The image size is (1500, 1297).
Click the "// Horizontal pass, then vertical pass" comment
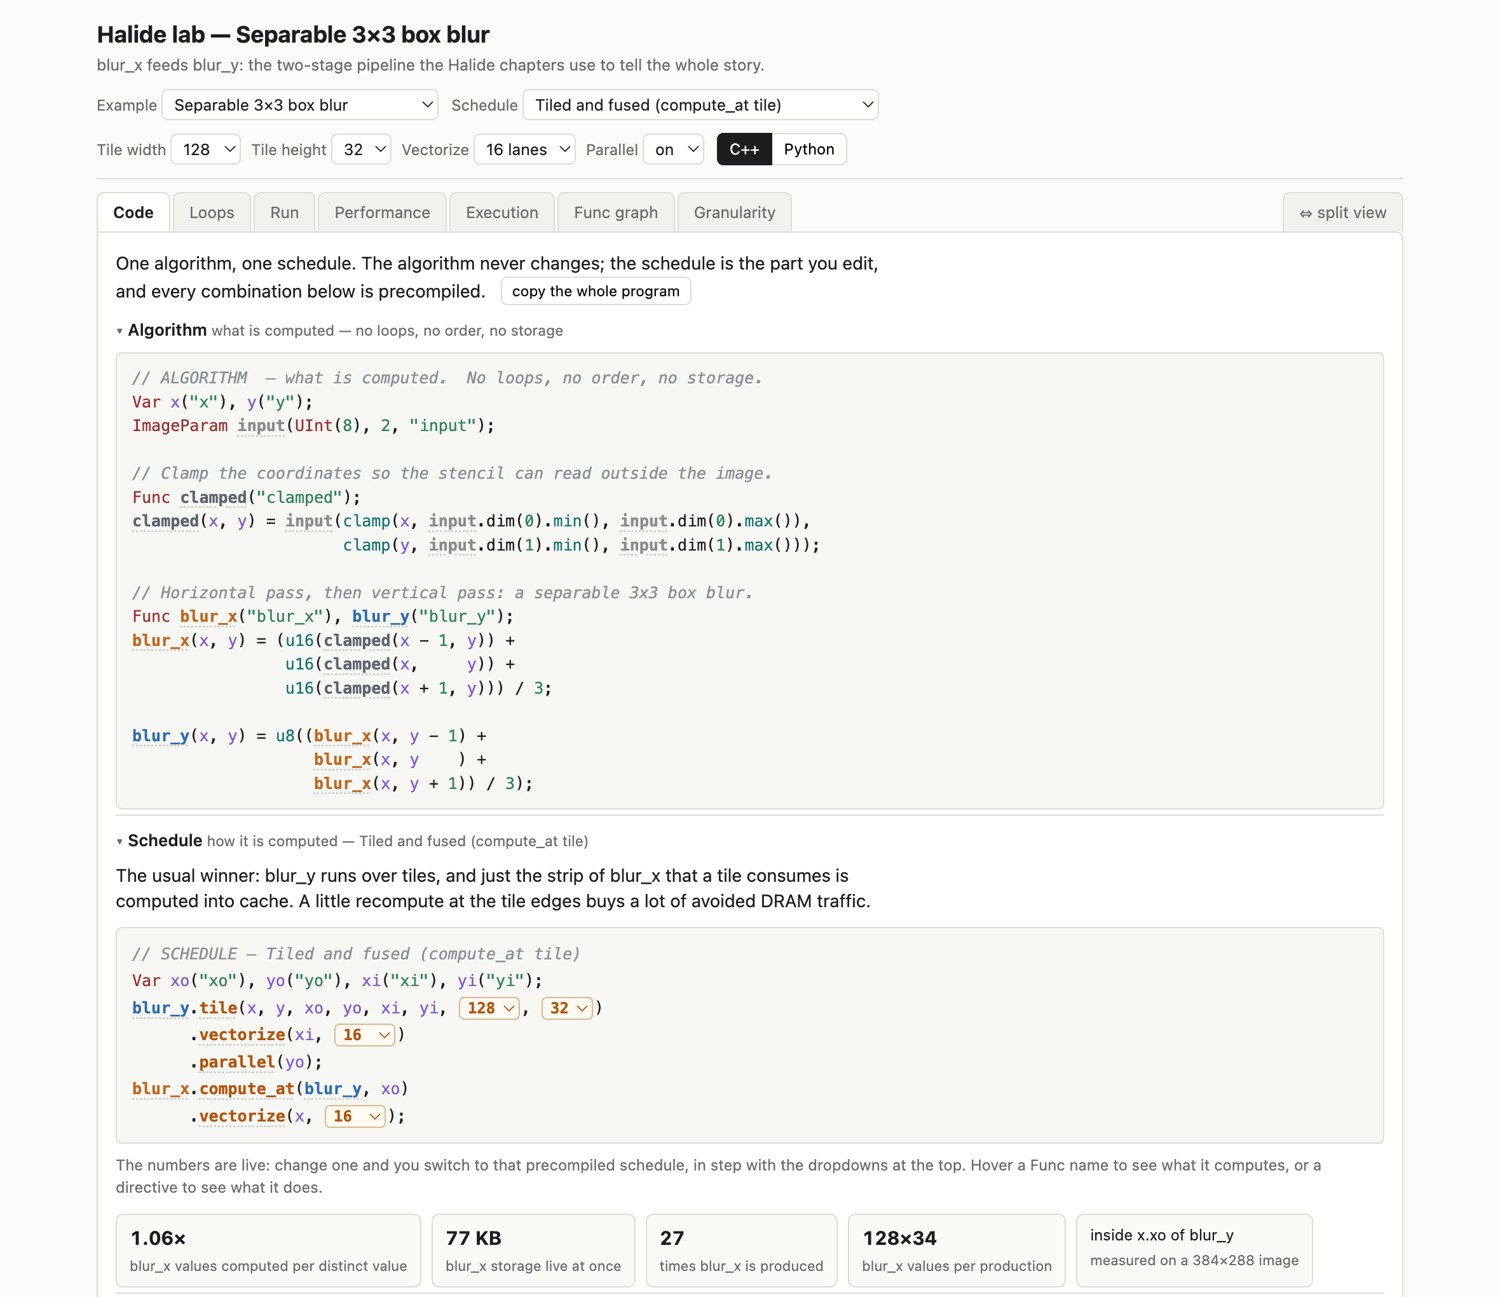click(x=442, y=593)
